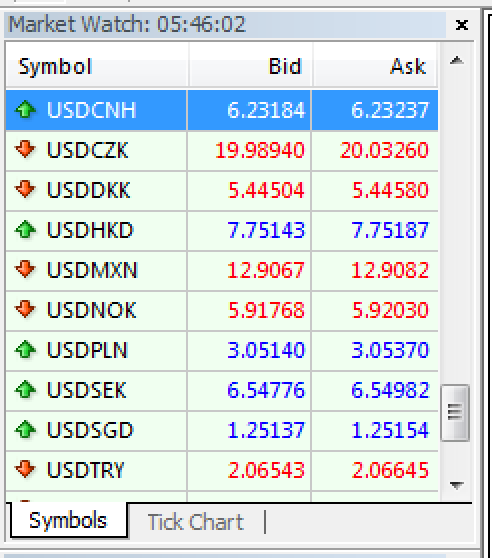
Task: Click the vertical scrollbar thumb
Action: point(455,413)
